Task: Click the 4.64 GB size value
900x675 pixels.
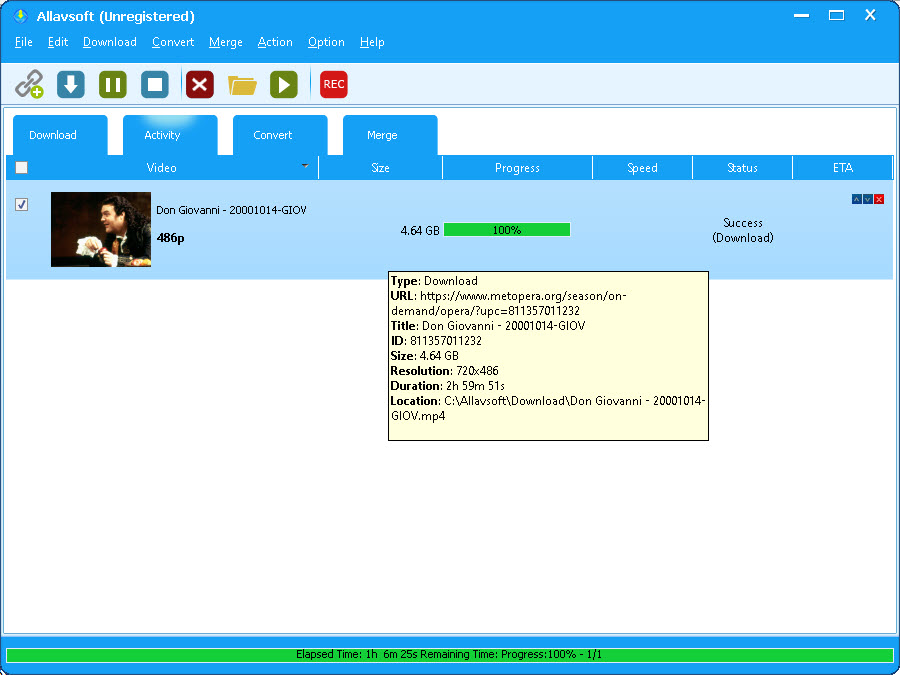Action: (420, 231)
